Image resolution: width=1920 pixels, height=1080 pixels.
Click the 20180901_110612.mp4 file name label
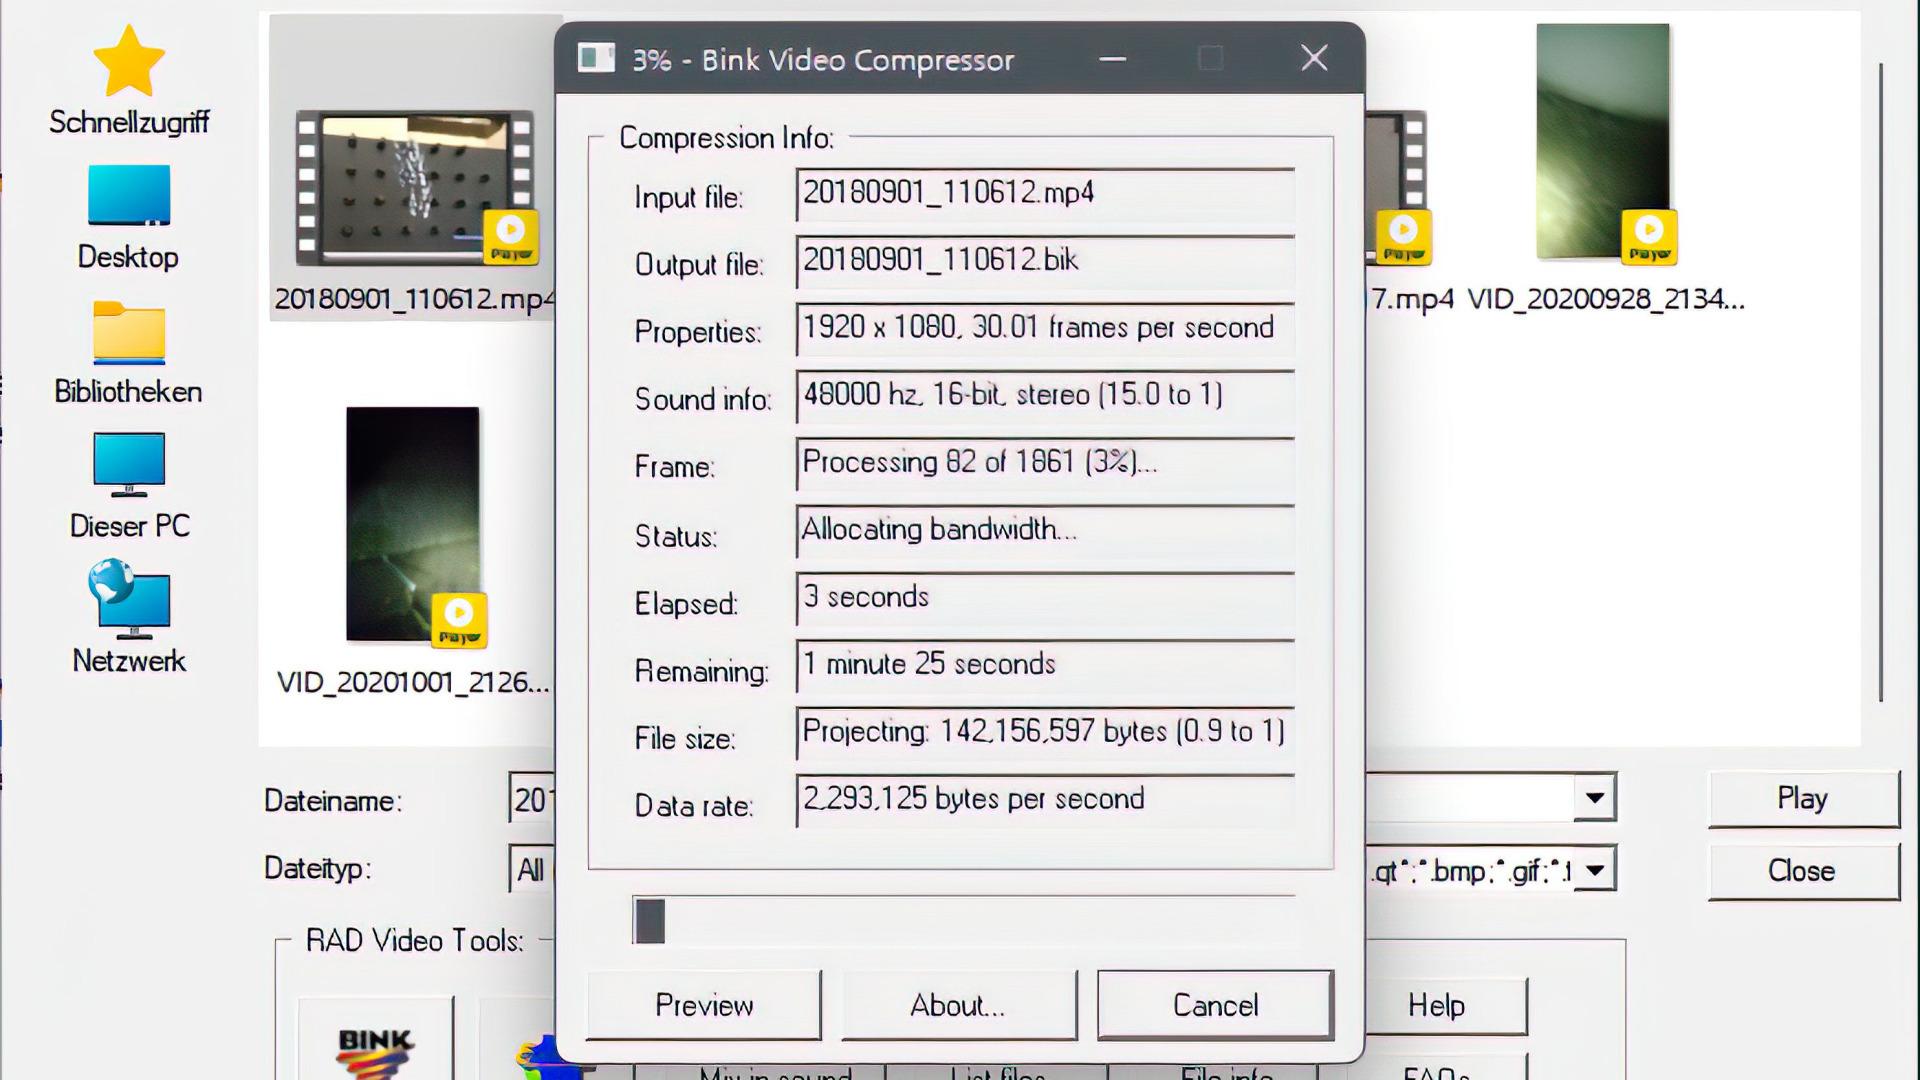click(x=414, y=299)
